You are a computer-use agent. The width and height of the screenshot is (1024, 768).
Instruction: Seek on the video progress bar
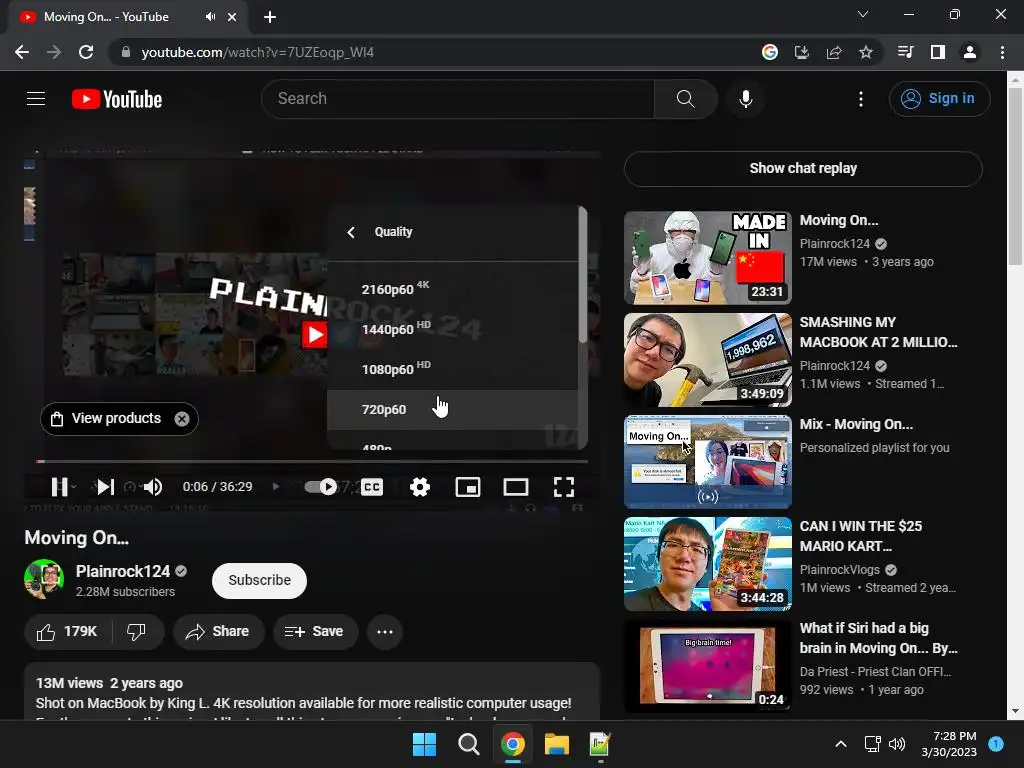pos(312,461)
